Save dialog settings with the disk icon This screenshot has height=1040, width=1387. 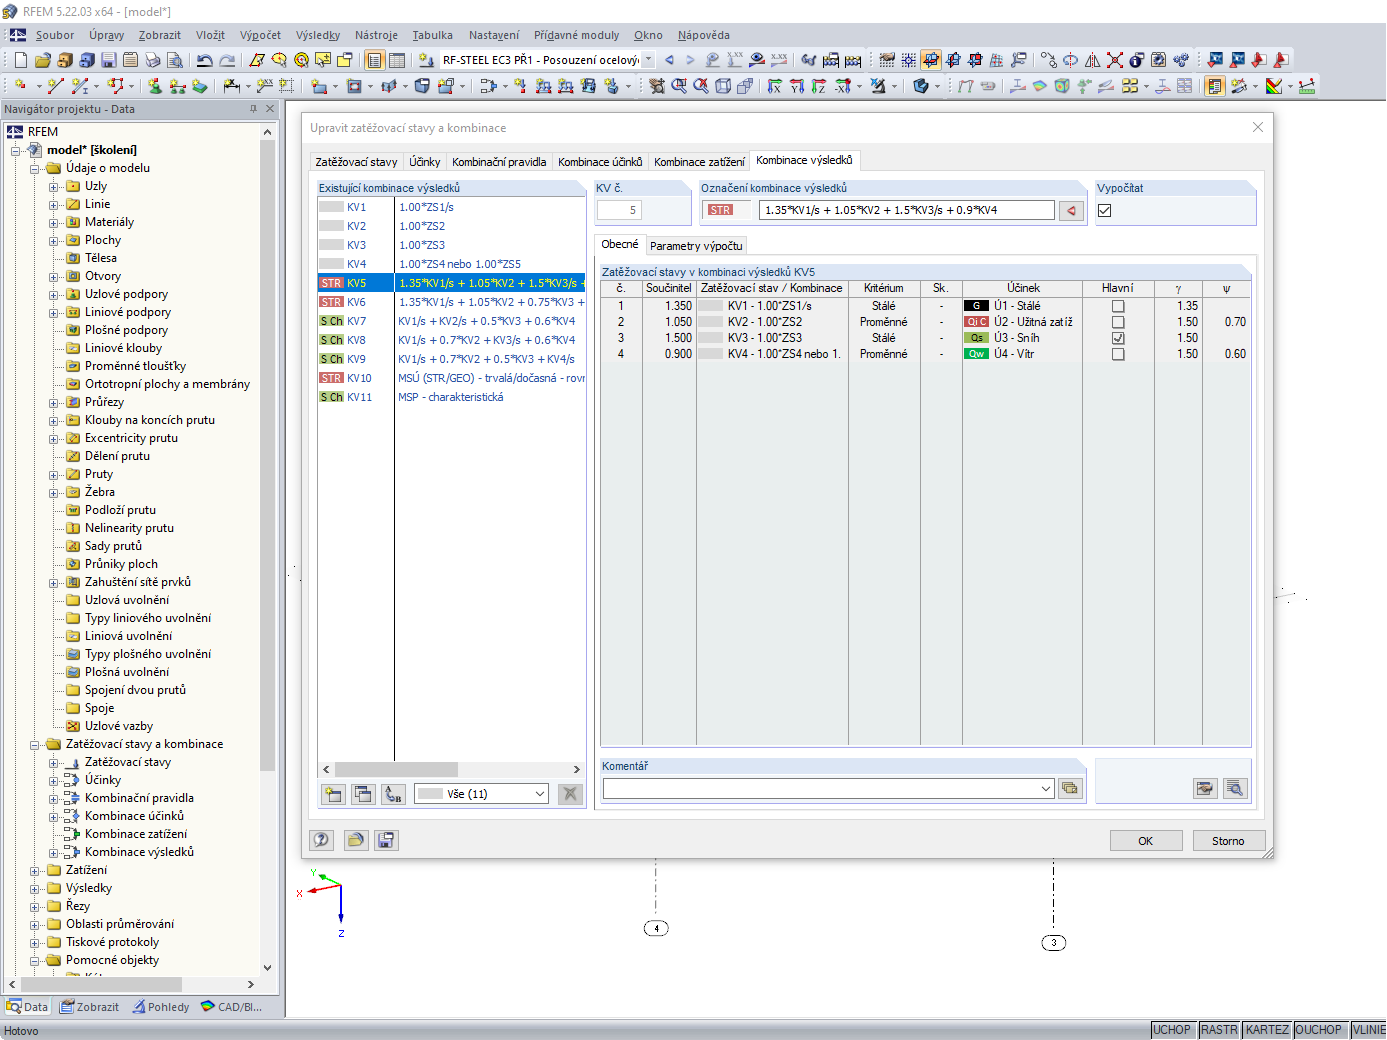tap(386, 840)
